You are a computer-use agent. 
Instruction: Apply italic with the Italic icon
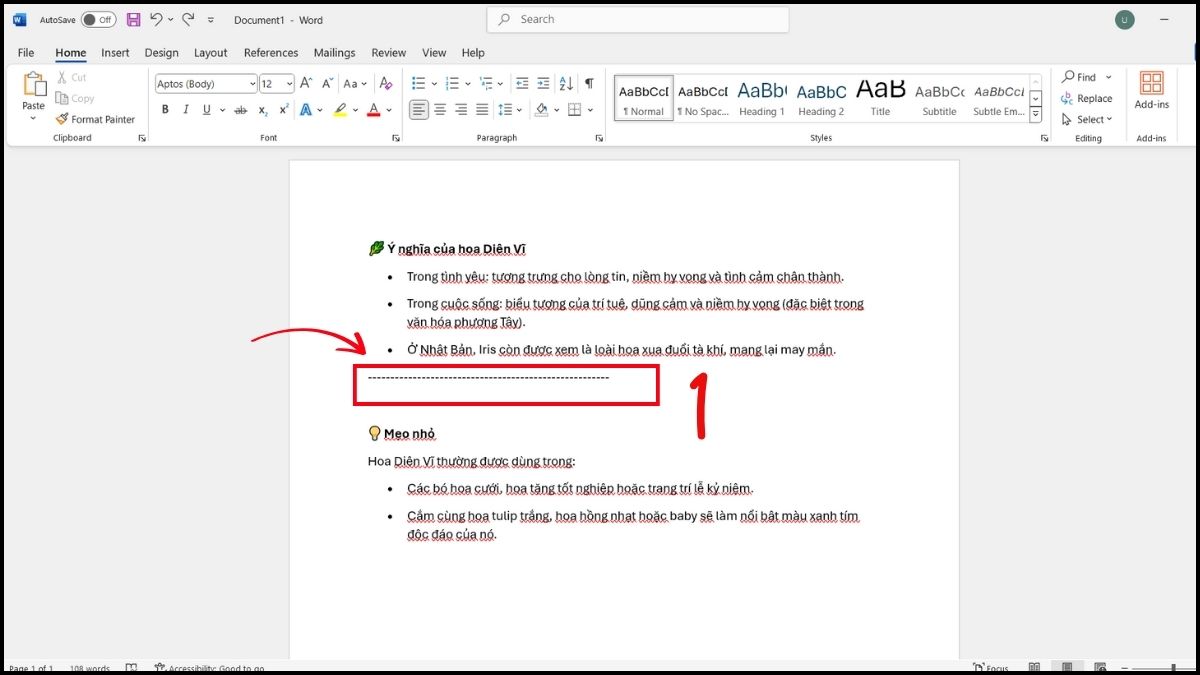185,110
